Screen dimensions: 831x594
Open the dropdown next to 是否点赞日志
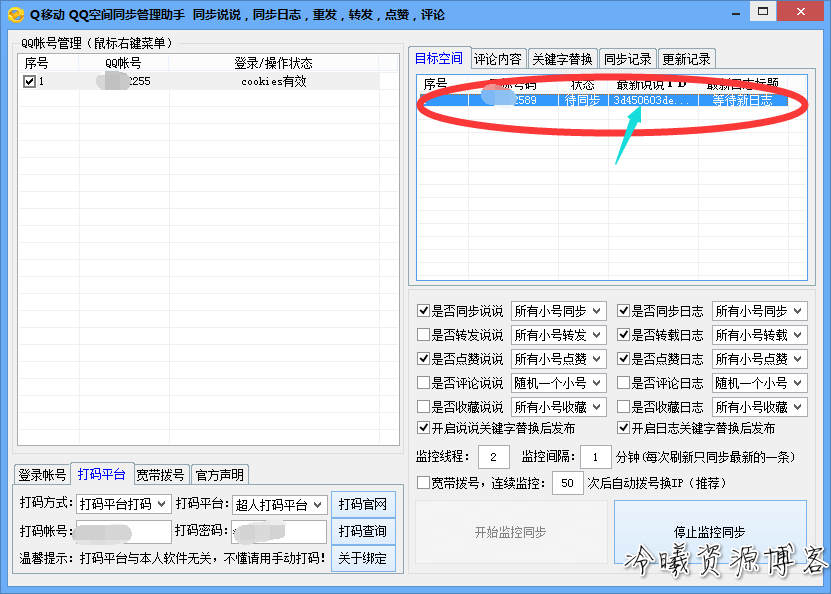pyautogui.click(x=759, y=359)
